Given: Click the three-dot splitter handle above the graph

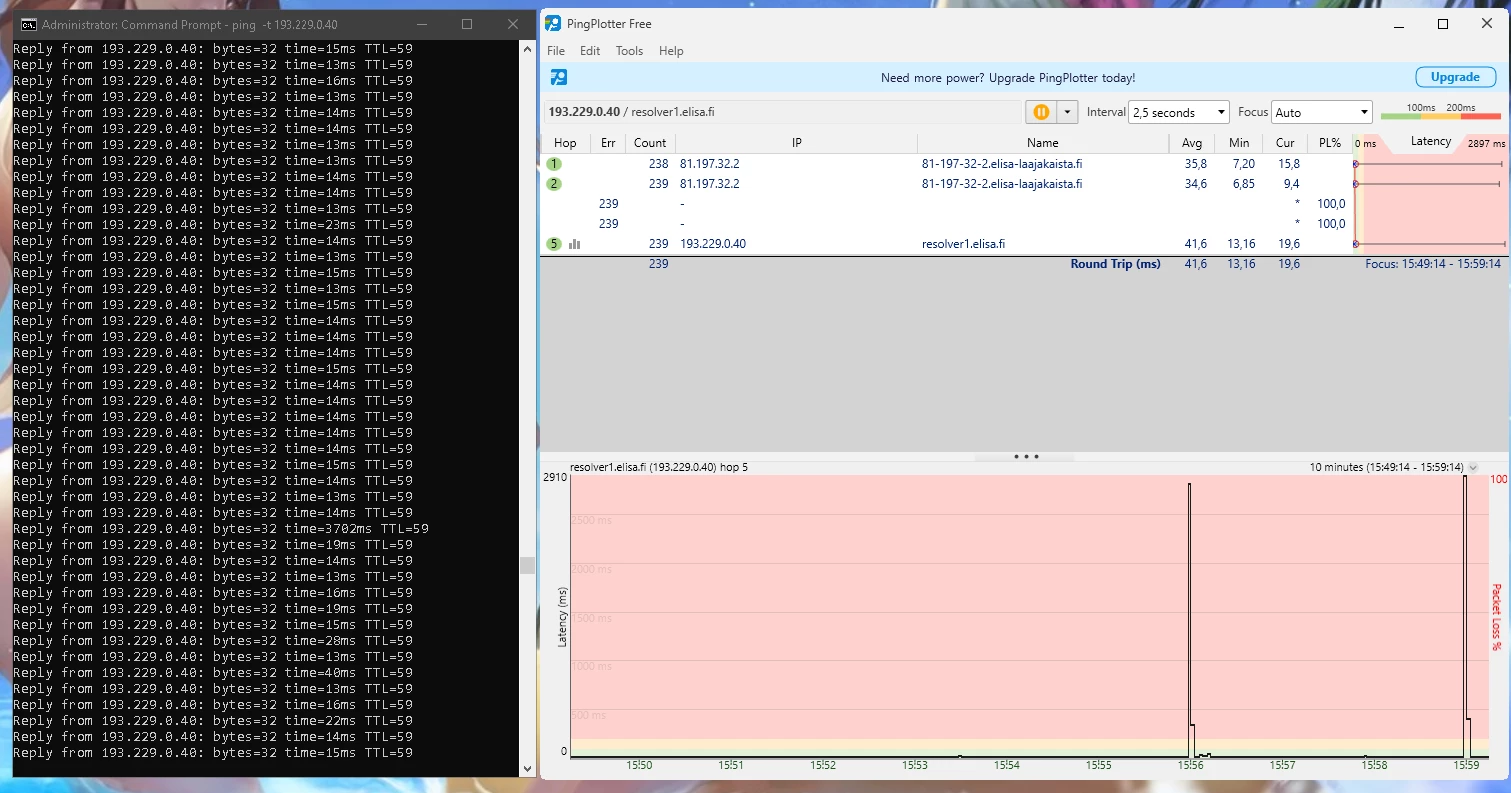Looking at the screenshot, I should click(x=1026, y=456).
